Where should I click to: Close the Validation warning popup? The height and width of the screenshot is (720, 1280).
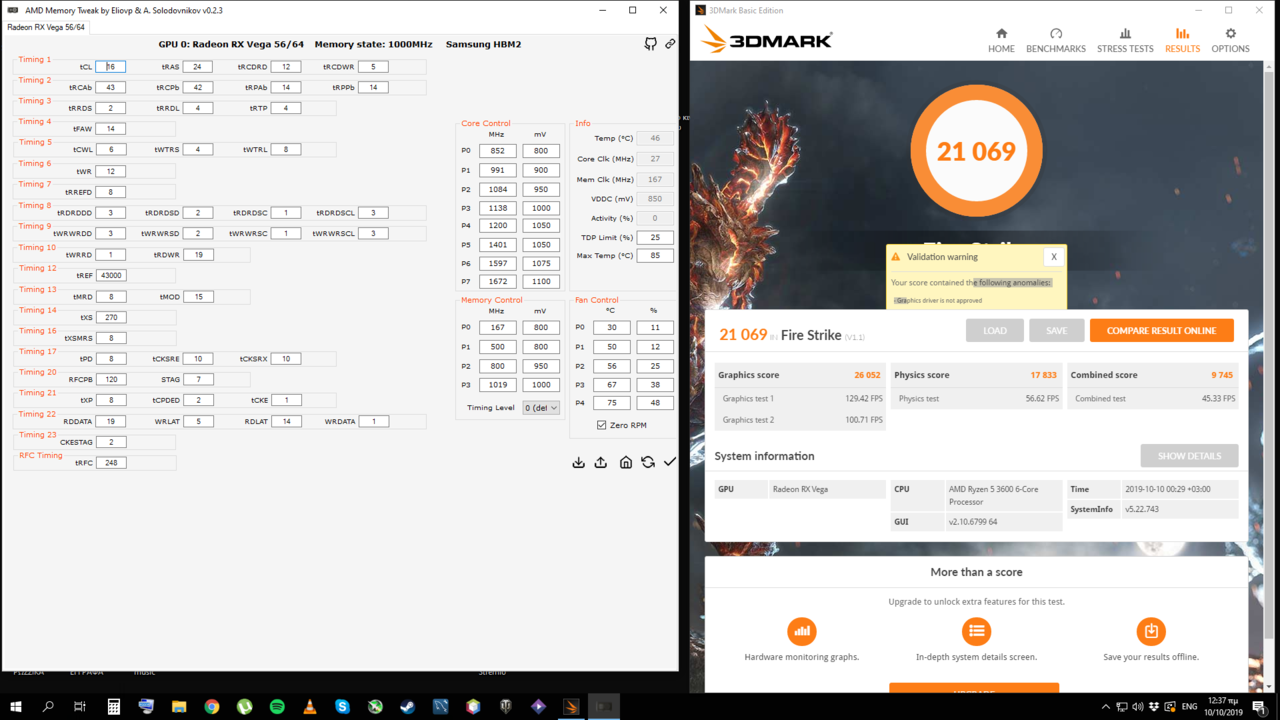point(1053,257)
